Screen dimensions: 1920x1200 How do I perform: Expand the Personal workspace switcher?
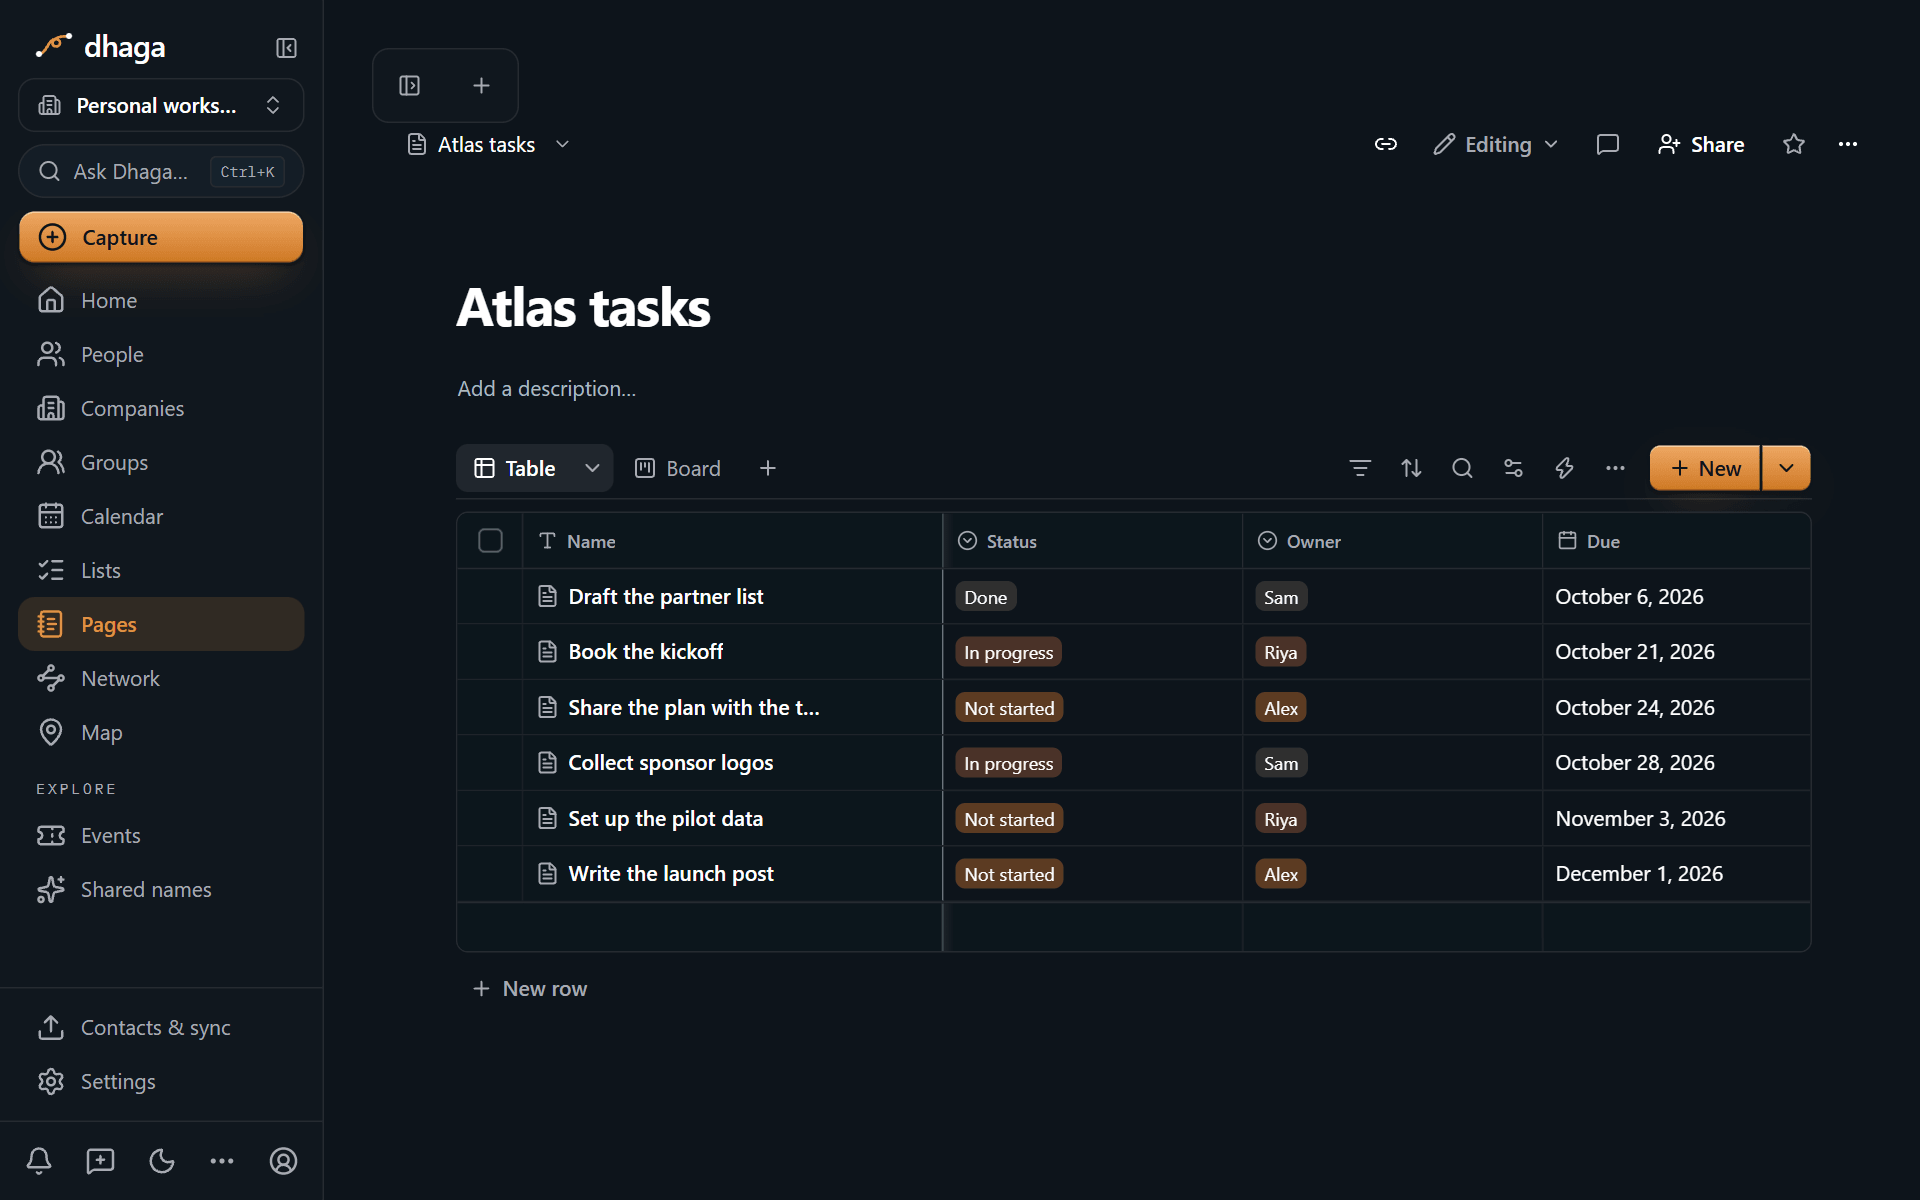tap(161, 105)
